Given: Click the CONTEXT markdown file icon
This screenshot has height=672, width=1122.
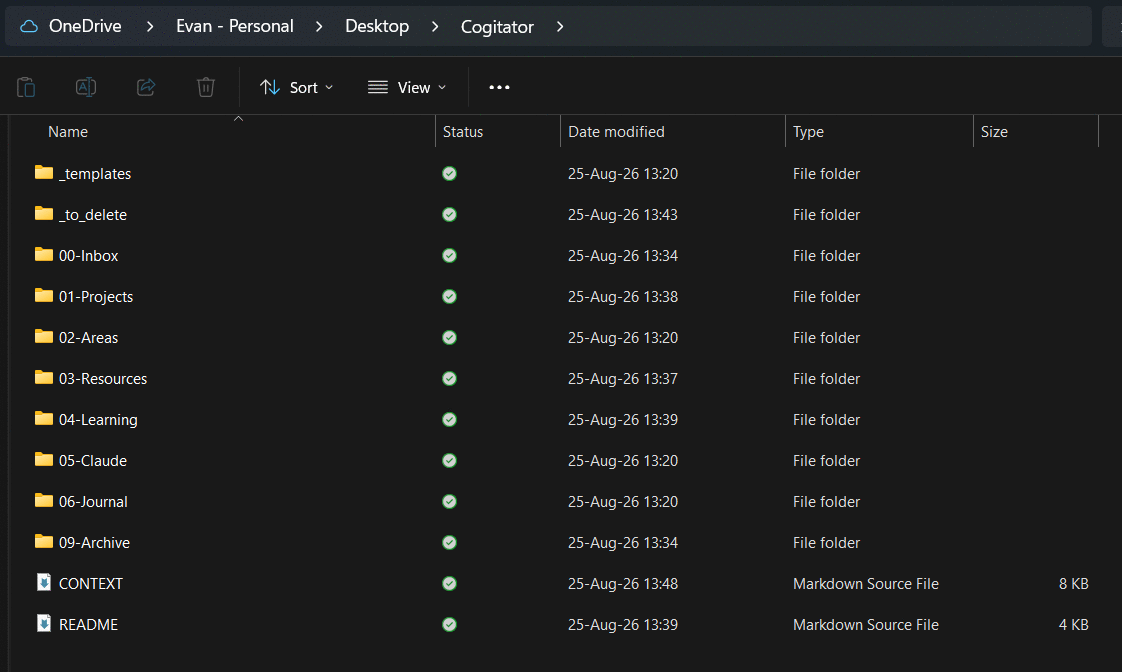Looking at the screenshot, I should (x=44, y=583).
